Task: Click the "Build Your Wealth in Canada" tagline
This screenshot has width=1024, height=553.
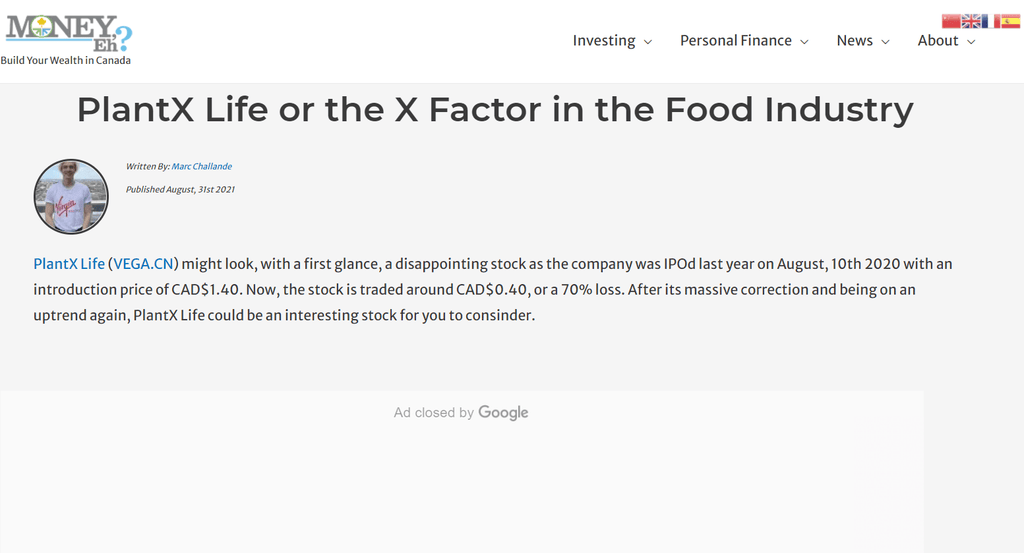Action: [x=65, y=60]
